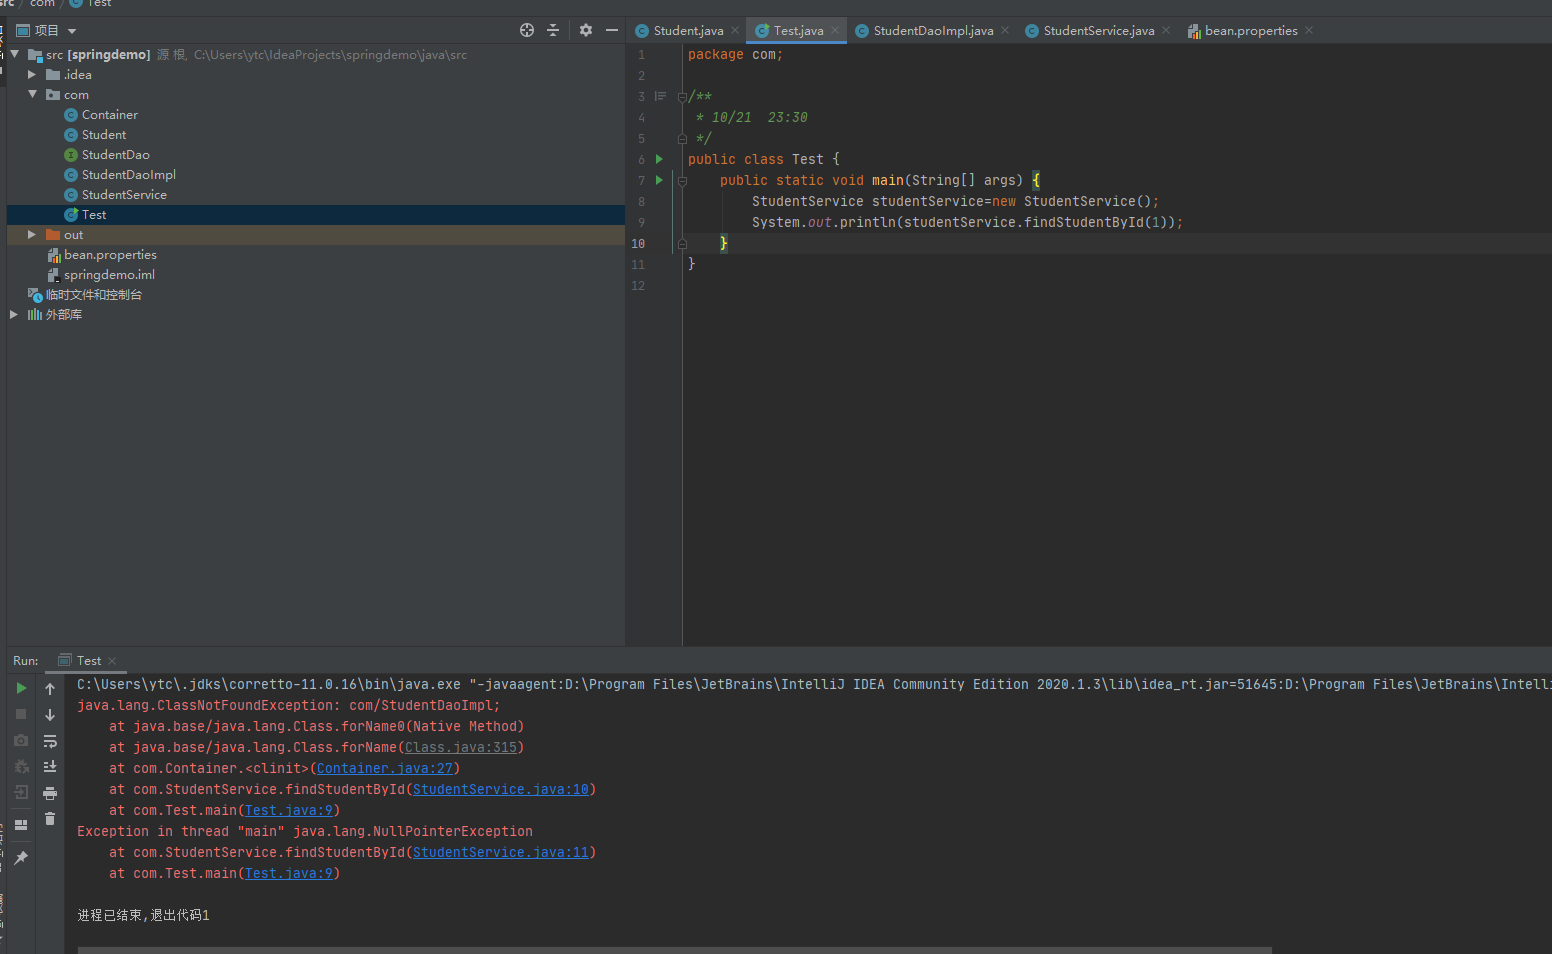Viewport: 1552px width, 954px height.
Task: Expand the external libraries node
Action: tap(14, 314)
